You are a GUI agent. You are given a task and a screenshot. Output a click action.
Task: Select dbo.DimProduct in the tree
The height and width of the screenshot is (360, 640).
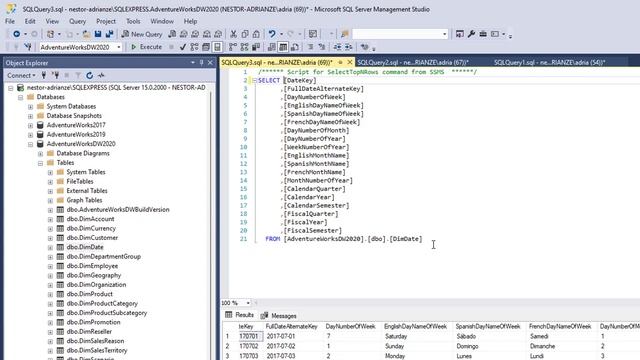click(89, 294)
